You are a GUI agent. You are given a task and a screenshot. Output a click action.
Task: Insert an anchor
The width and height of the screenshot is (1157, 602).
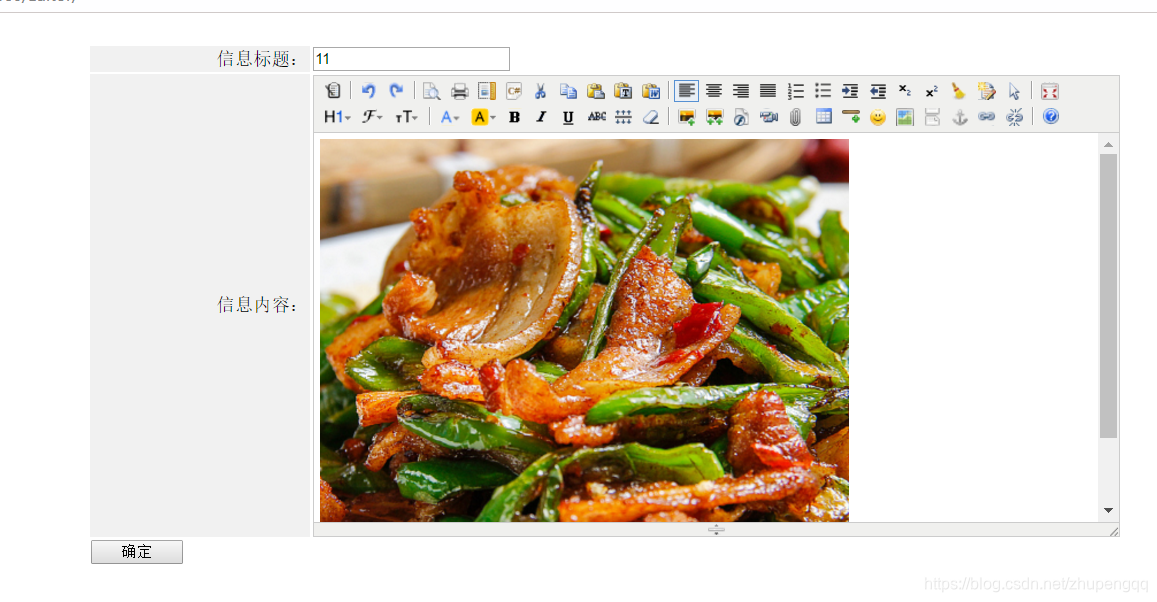pyautogui.click(x=959, y=117)
